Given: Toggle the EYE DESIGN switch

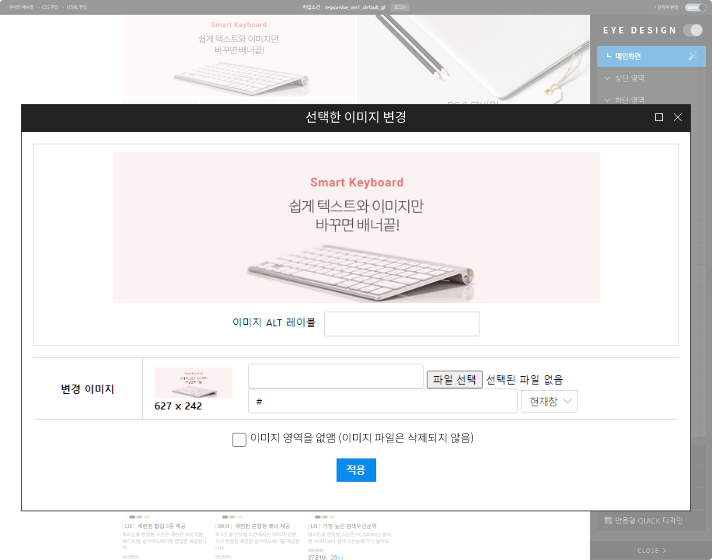Looking at the screenshot, I should [x=692, y=30].
